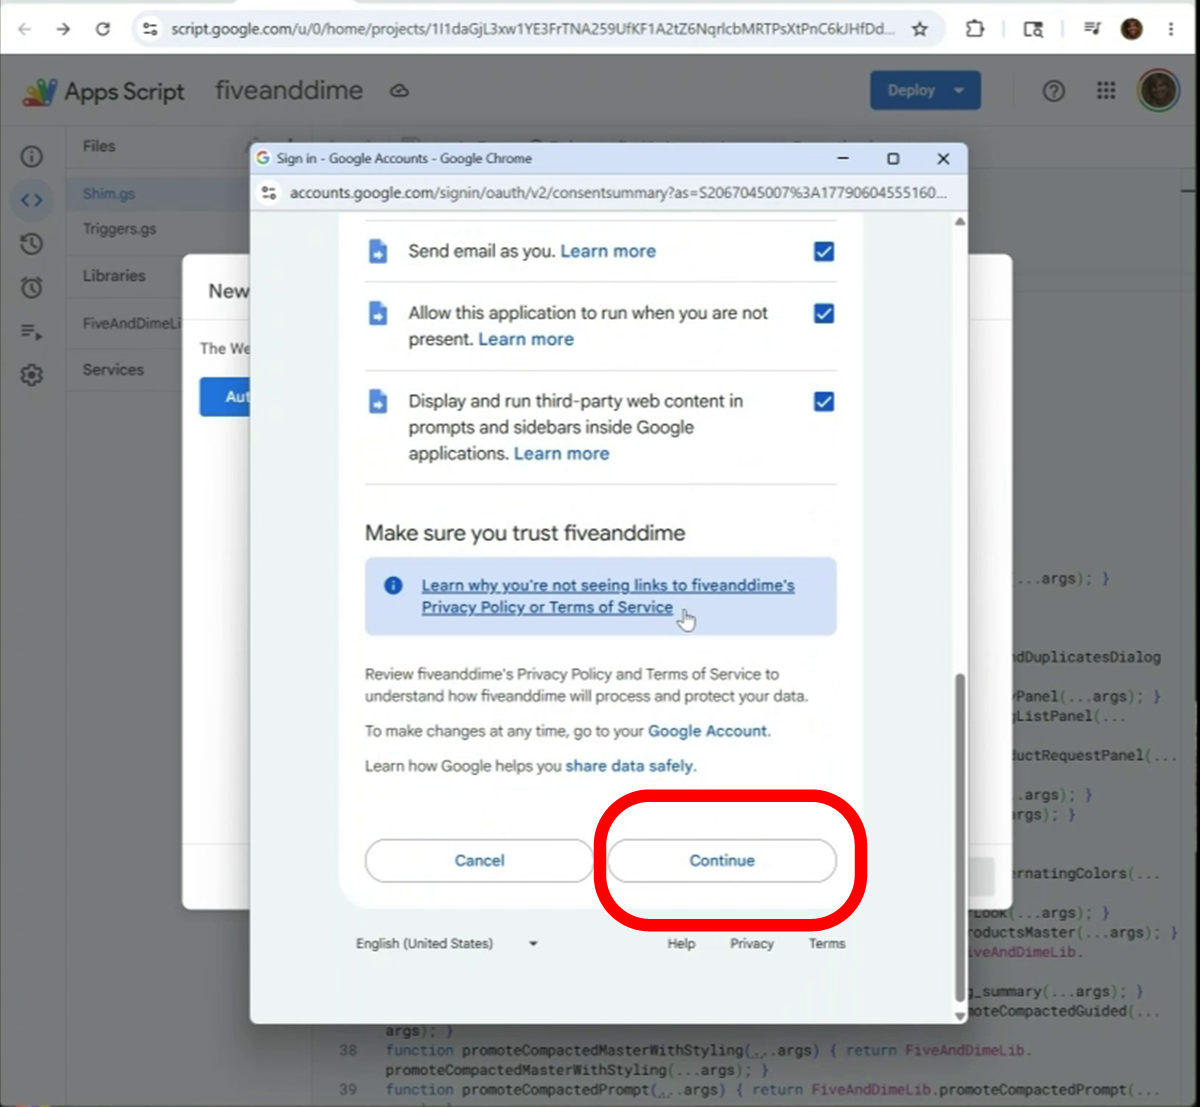Open the share data safely link

(630, 766)
